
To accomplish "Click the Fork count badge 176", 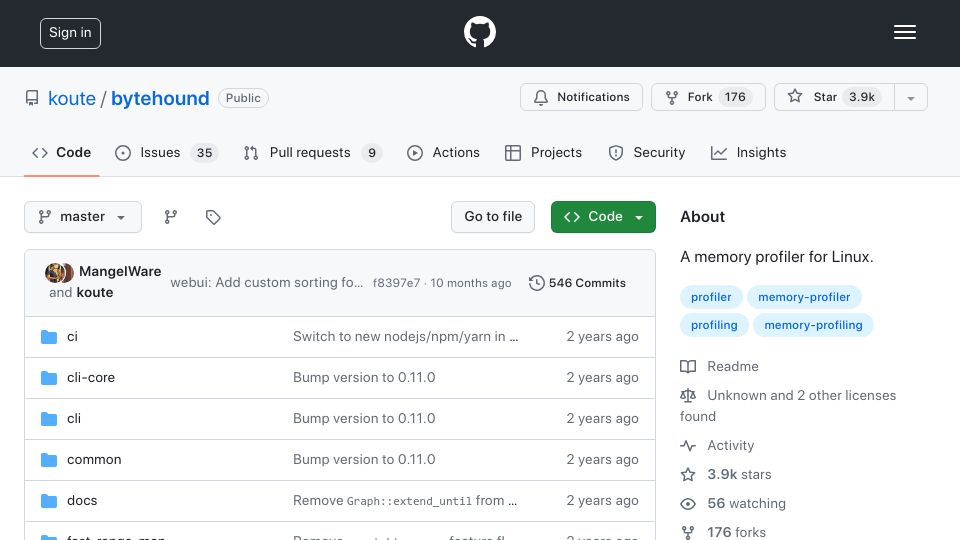I will pyautogui.click(x=735, y=97).
